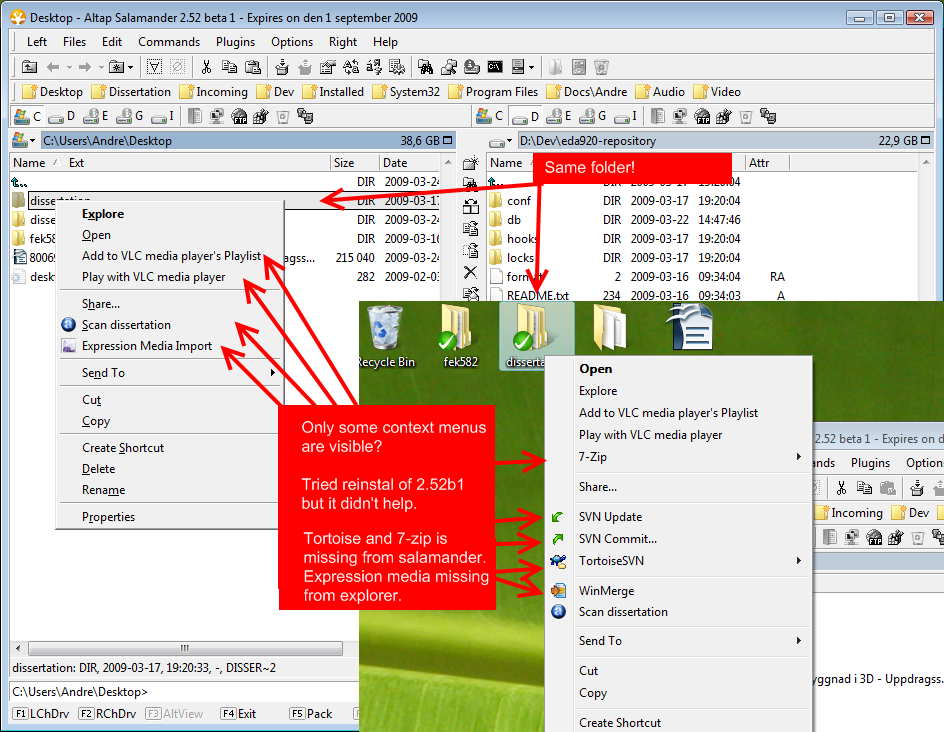The image size is (944, 732).
Task: Open Recycle Bin icon in right drive bar
Action: coord(746,116)
